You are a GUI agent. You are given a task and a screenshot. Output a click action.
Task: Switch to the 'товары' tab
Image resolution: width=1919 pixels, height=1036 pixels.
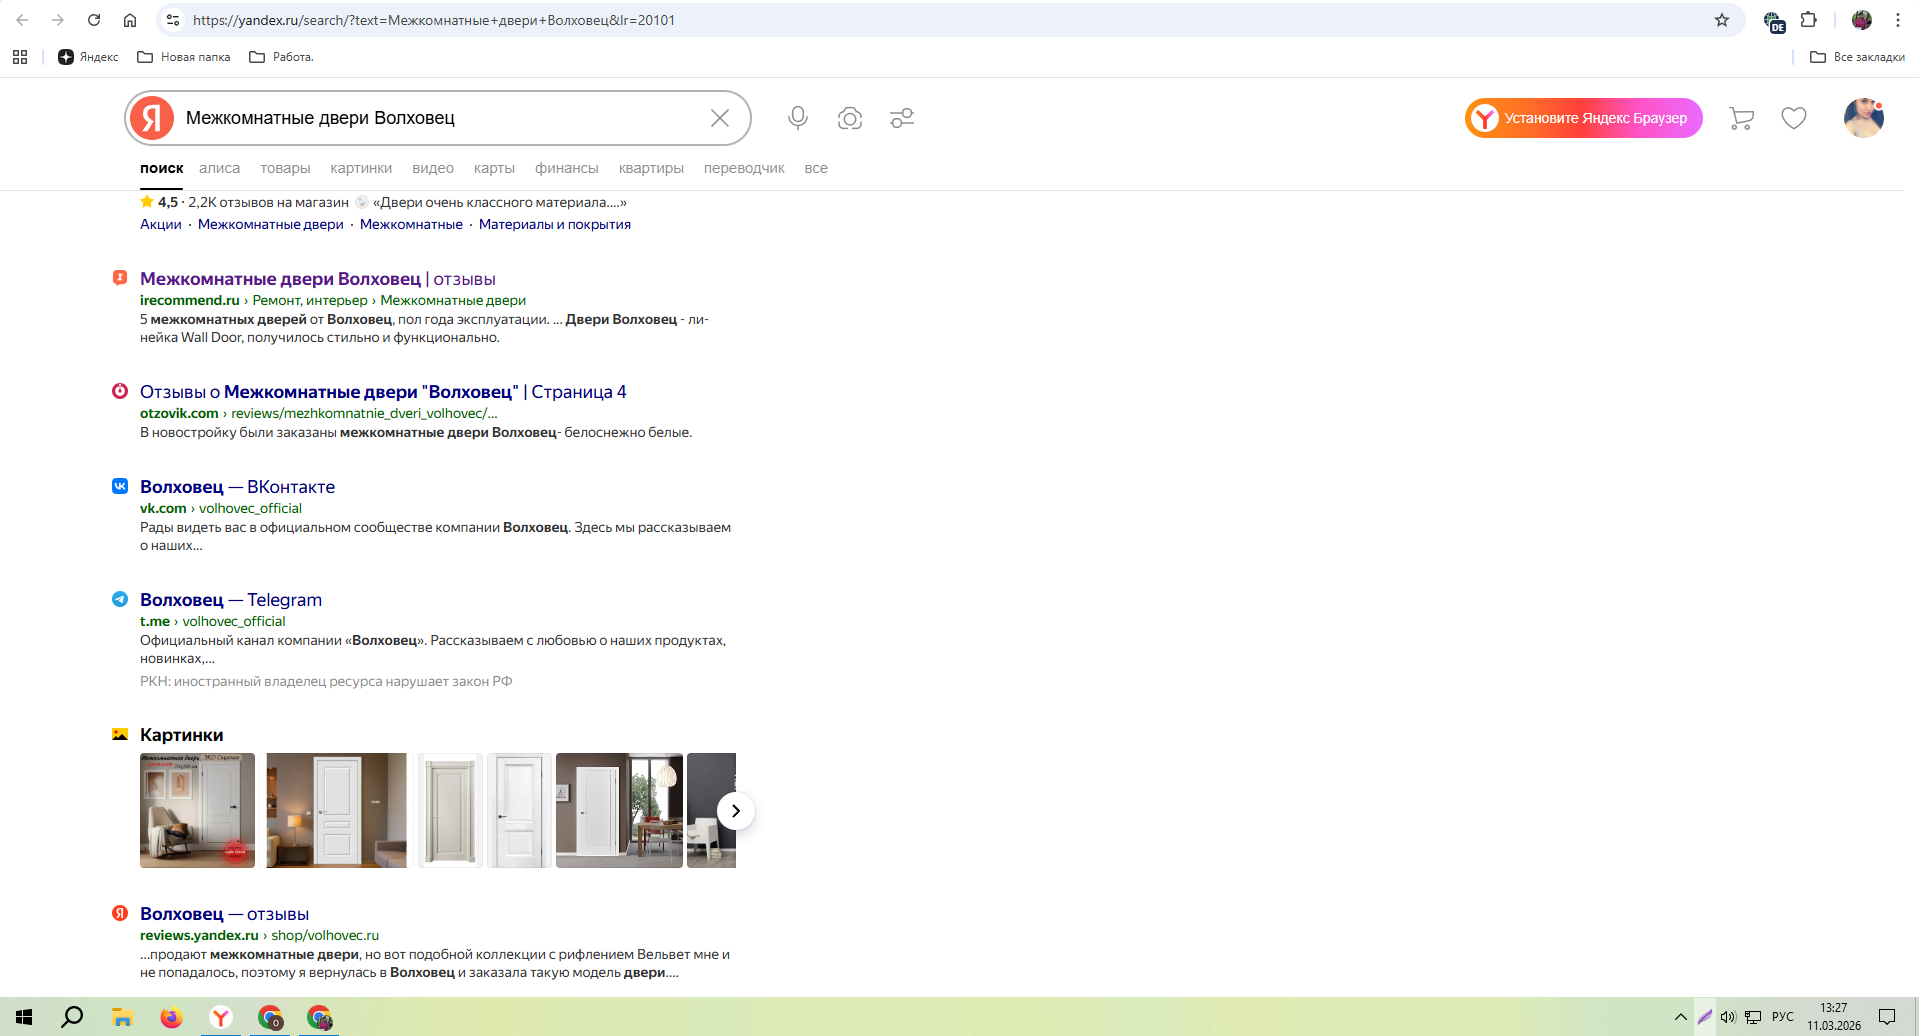click(x=285, y=168)
